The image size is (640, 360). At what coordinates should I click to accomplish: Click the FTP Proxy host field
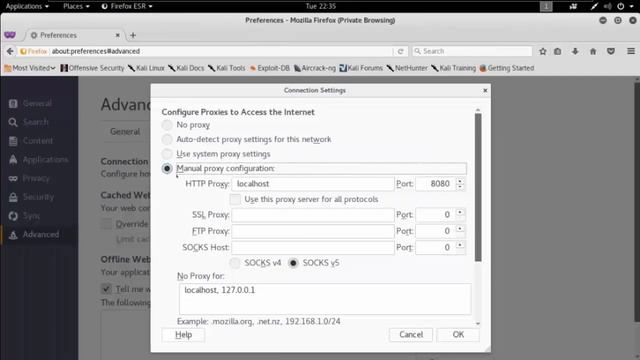(313, 231)
